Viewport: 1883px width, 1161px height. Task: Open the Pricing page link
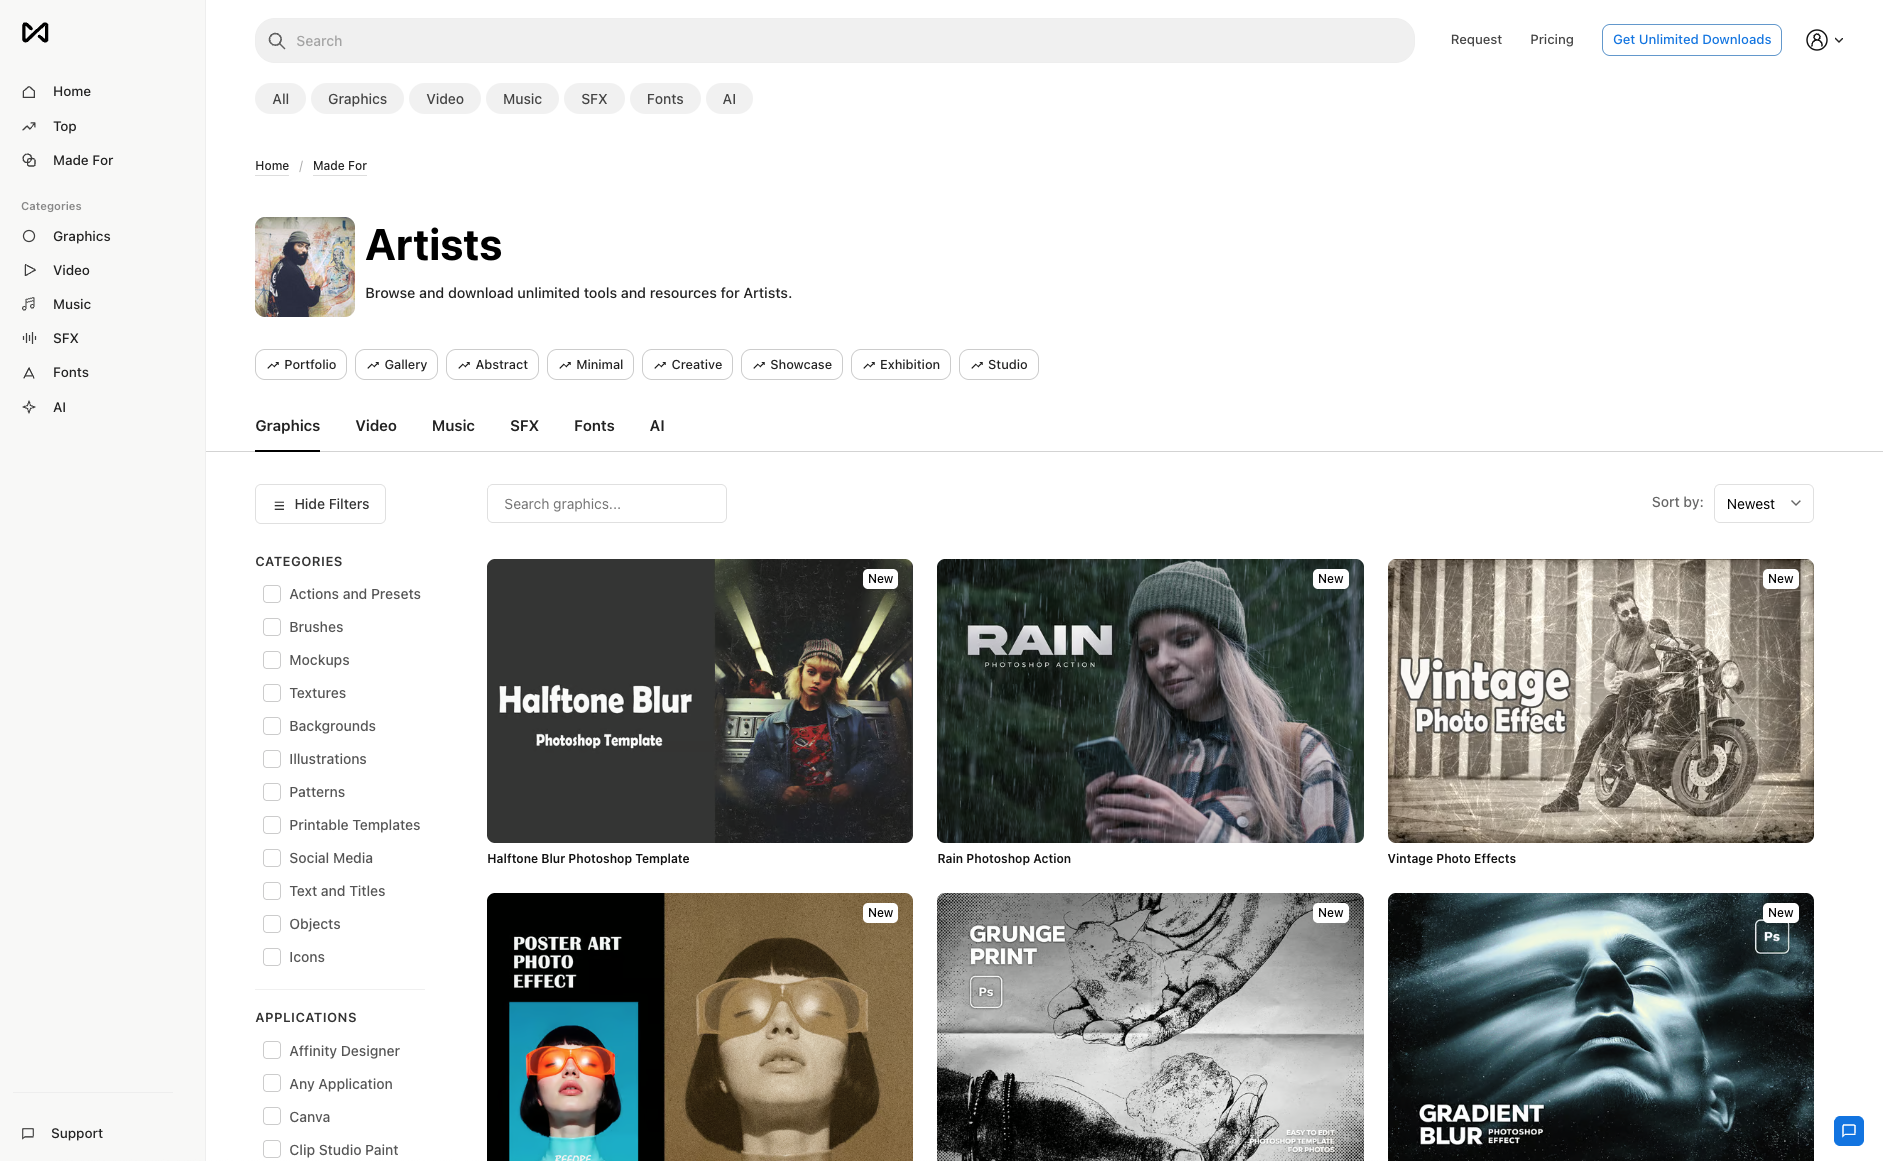[1551, 39]
